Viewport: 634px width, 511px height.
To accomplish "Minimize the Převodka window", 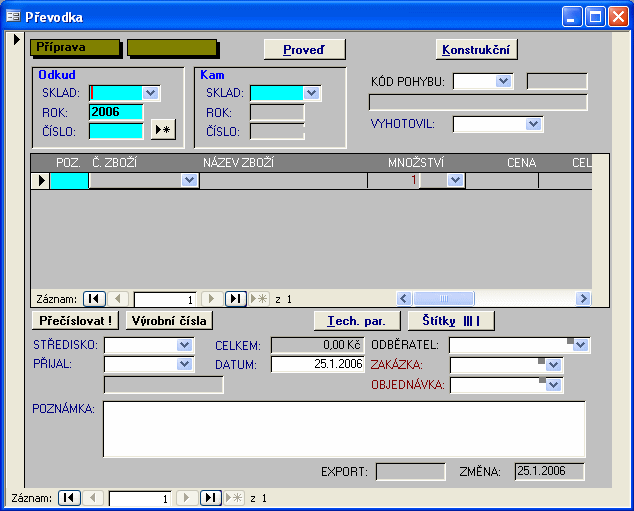I will (x=572, y=17).
